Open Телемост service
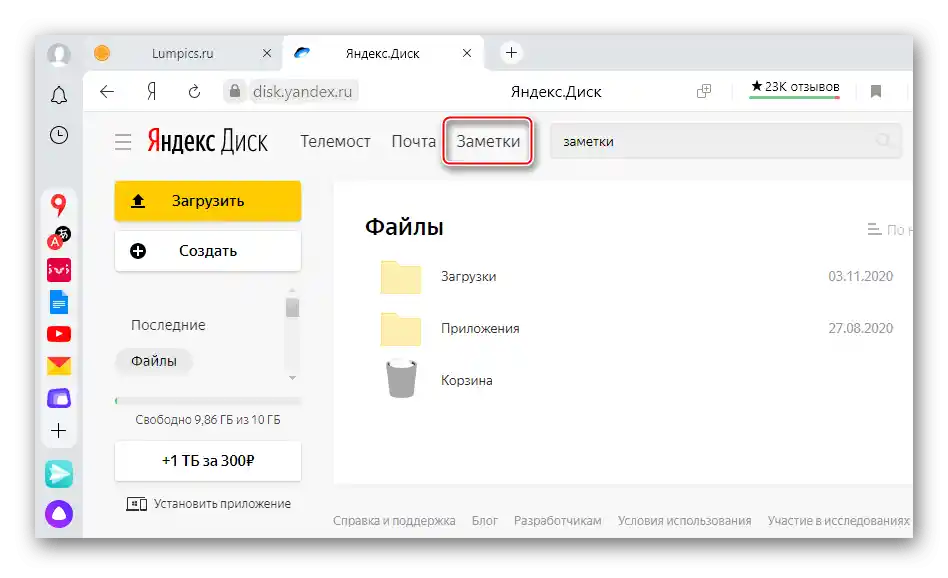The width and height of the screenshot is (948, 578). [335, 141]
